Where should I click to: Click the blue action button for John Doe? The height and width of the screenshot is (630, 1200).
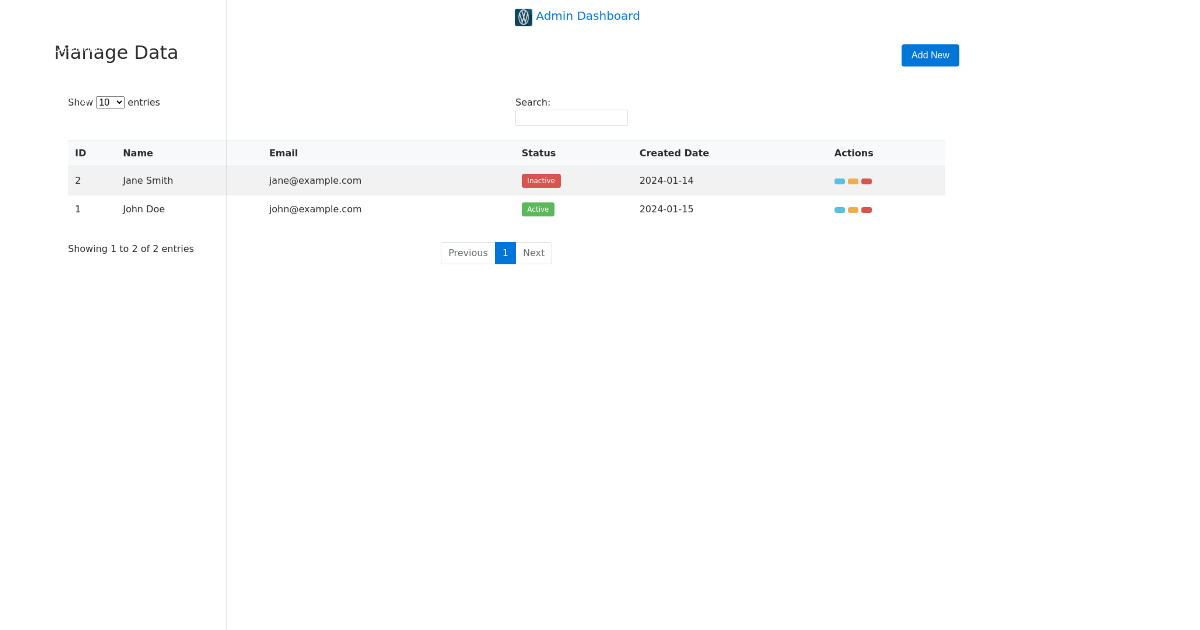pos(839,210)
